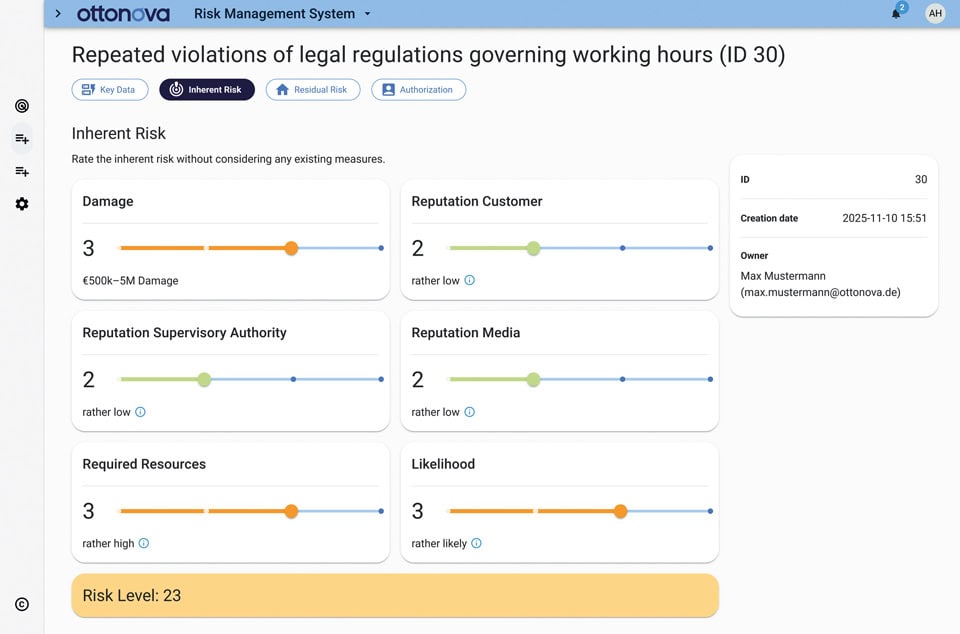Select the risk target icon in sidebar

[21, 105]
